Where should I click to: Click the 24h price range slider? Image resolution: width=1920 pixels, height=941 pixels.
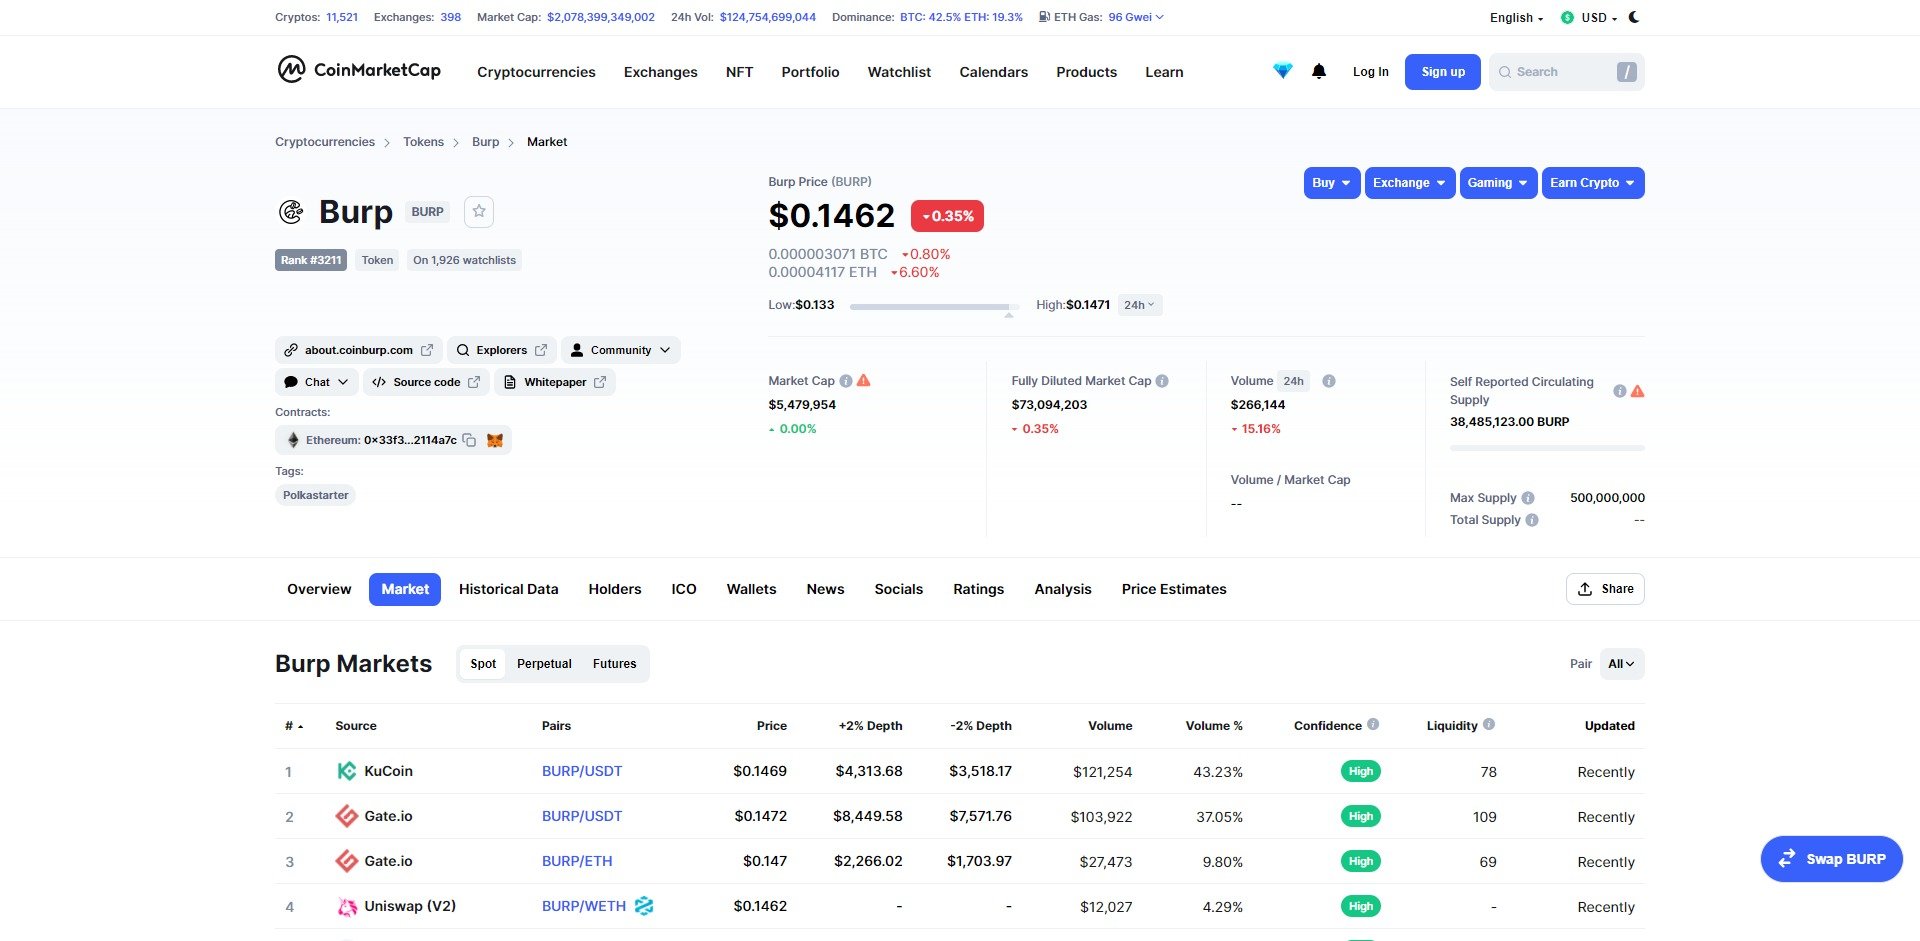[933, 307]
